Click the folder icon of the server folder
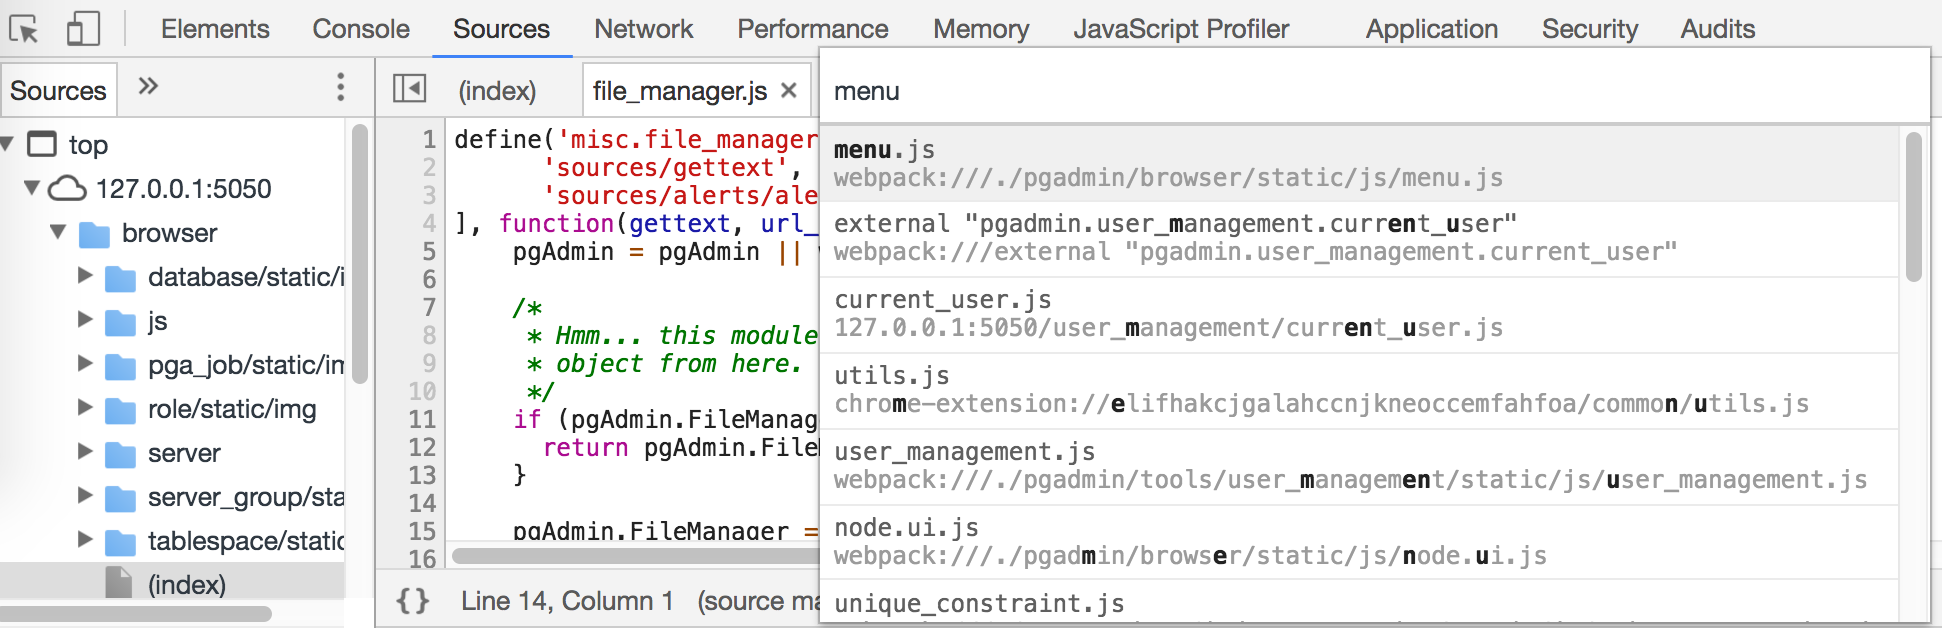 point(120,454)
